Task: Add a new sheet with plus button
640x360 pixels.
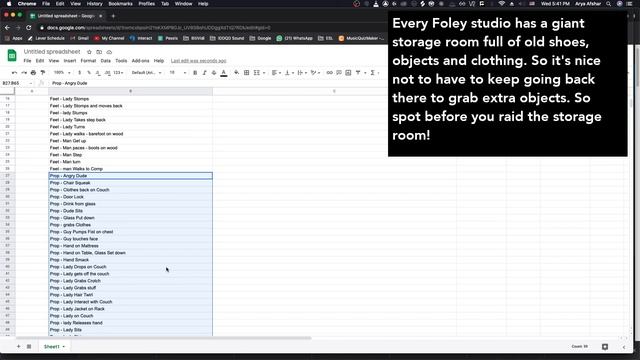Action: tap(18, 347)
